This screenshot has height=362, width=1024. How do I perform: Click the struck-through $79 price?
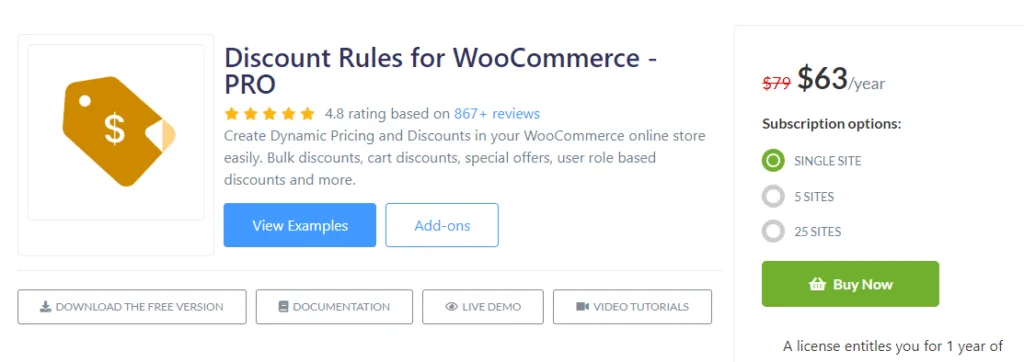(x=776, y=83)
